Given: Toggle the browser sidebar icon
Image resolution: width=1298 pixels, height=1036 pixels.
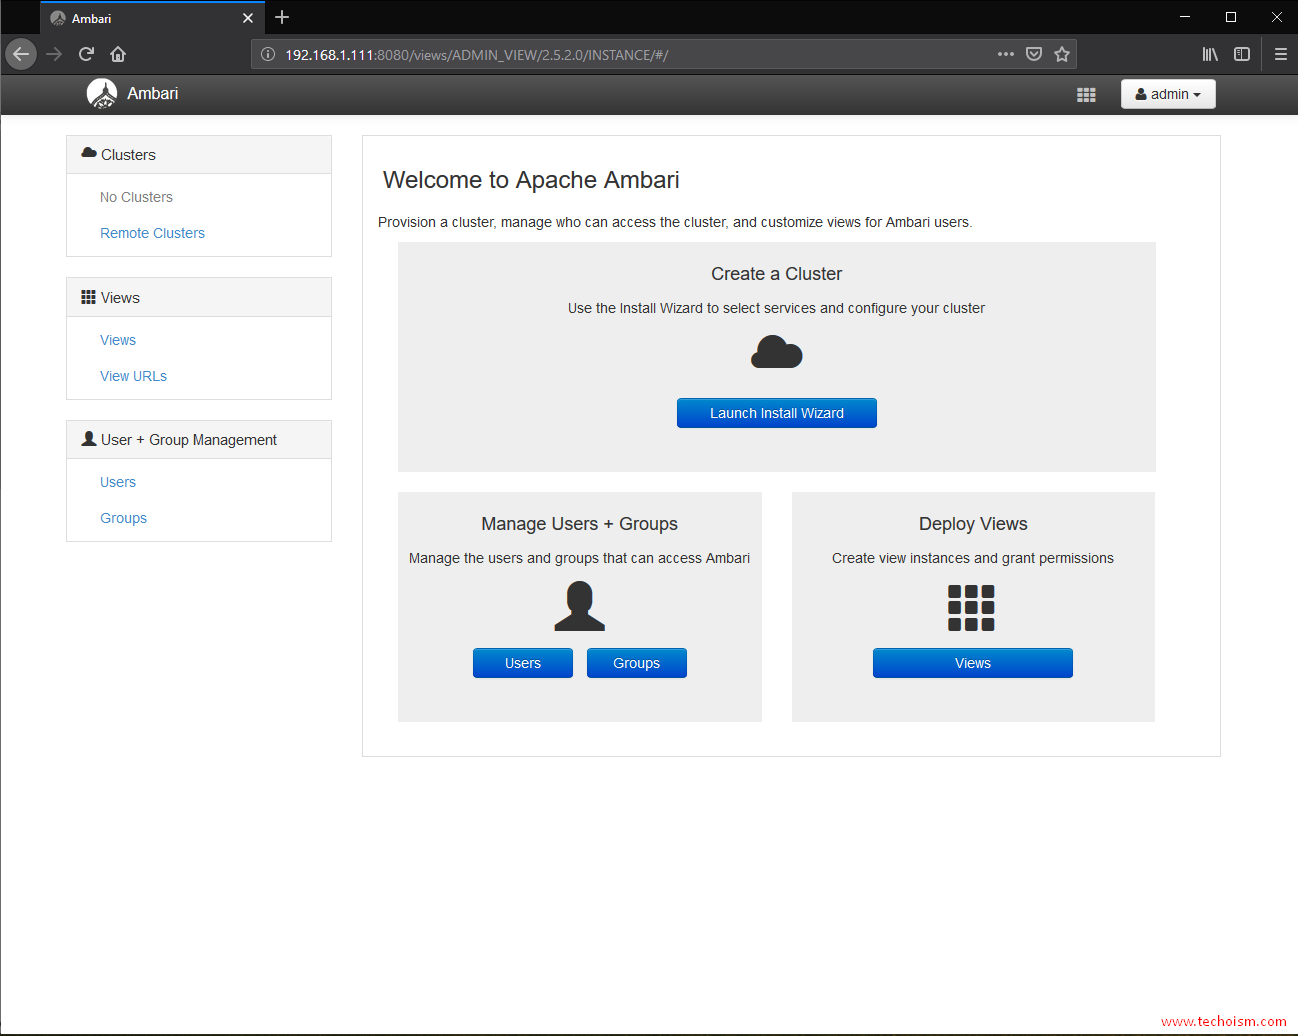Looking at the screenshot, I should point(1242,54).
